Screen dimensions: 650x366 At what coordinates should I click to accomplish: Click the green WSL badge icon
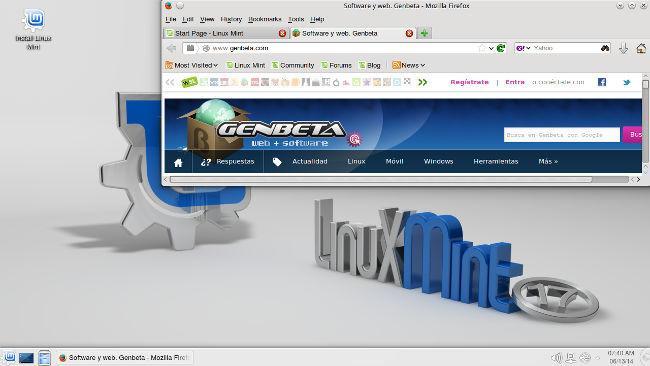189,82
